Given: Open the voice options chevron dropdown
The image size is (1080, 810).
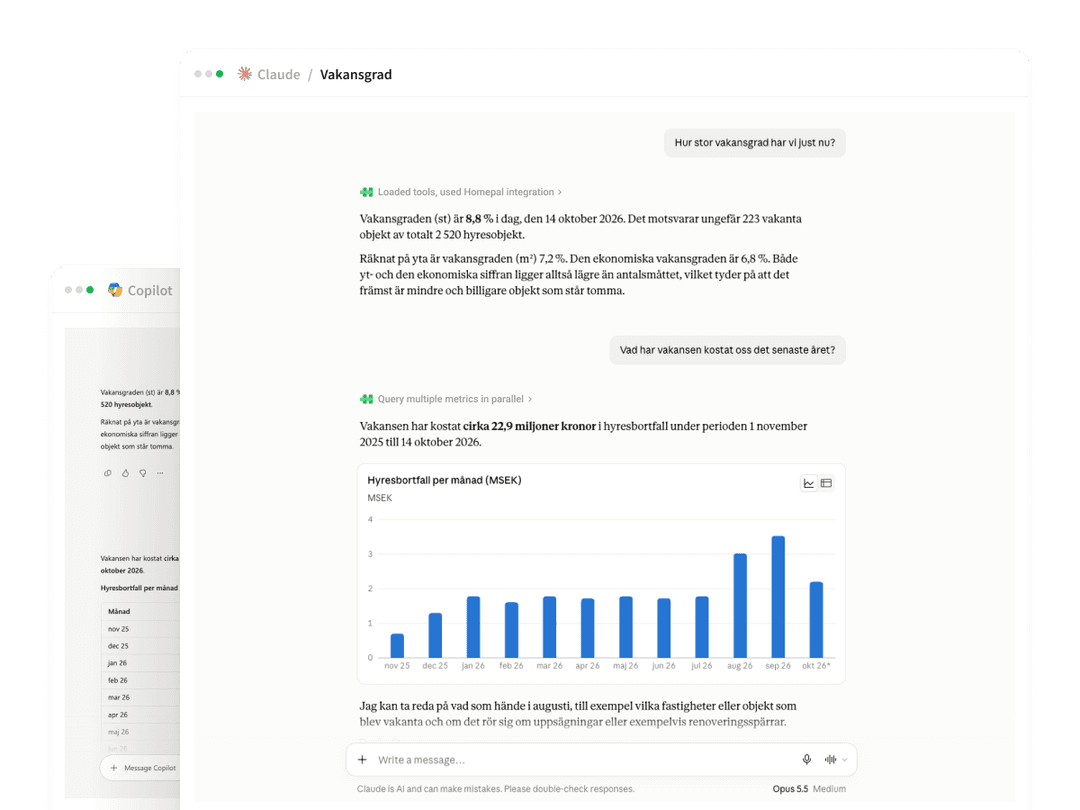Looking at the screenshot, I should (844, 760).
